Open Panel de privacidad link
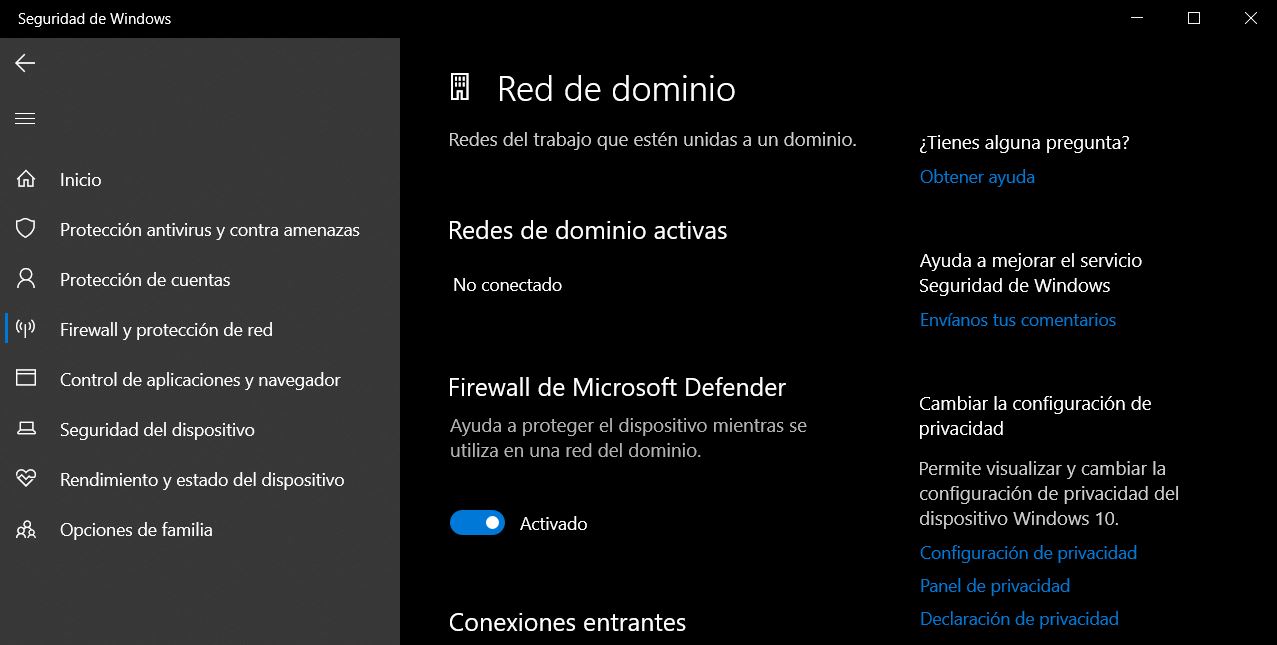1277x645 pixels. (x=995, y=586)
